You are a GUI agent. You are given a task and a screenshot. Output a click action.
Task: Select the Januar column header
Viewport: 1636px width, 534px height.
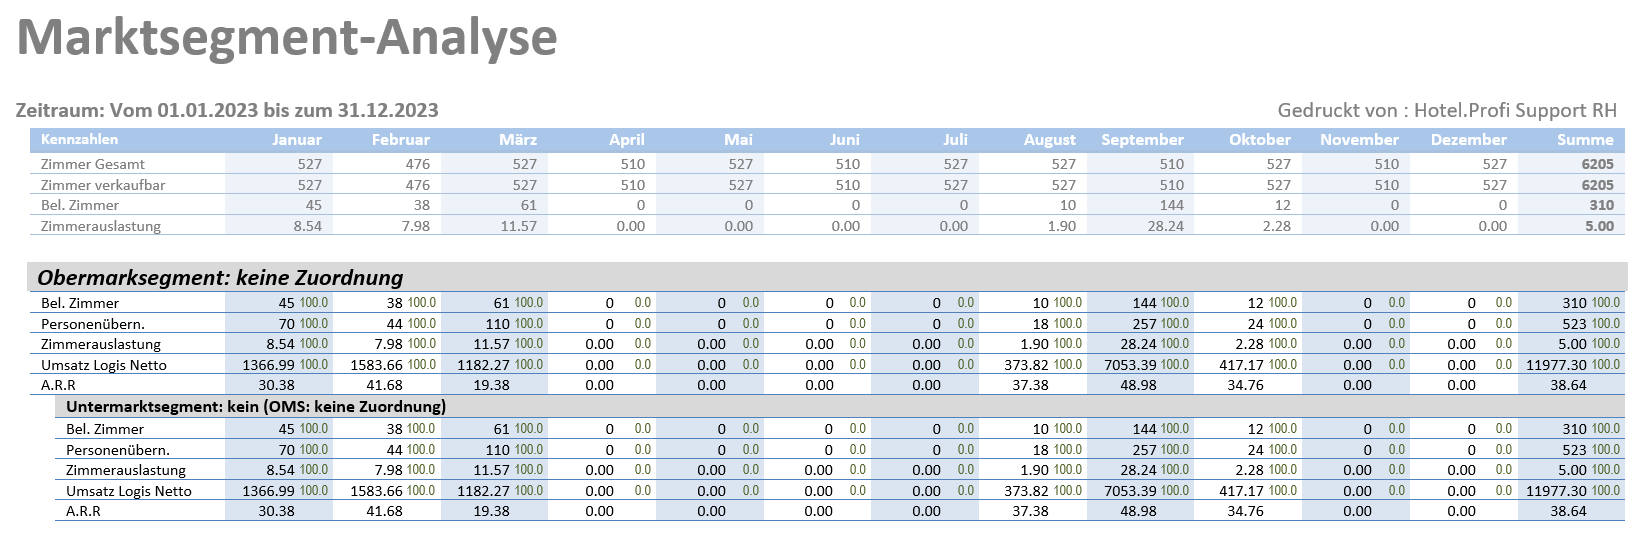pyautogui.click(x=297, y=140)
